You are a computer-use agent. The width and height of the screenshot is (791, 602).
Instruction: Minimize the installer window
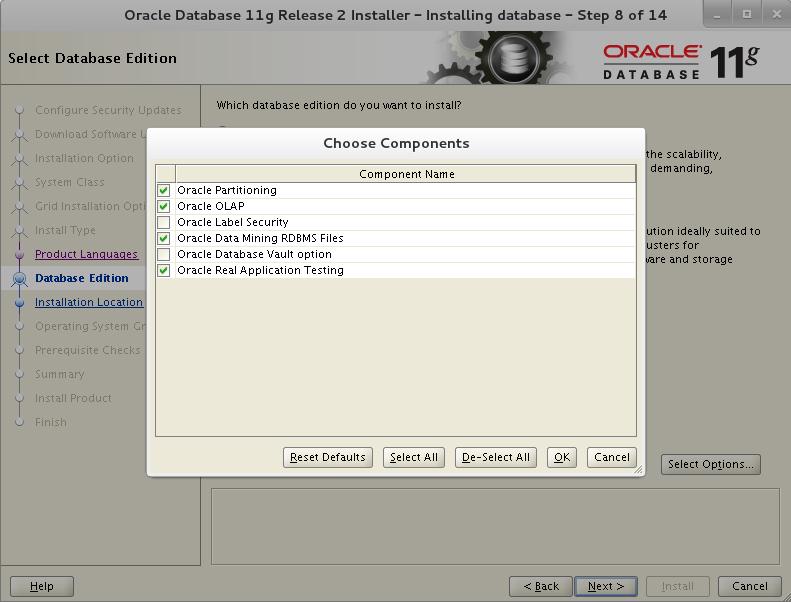717,15
